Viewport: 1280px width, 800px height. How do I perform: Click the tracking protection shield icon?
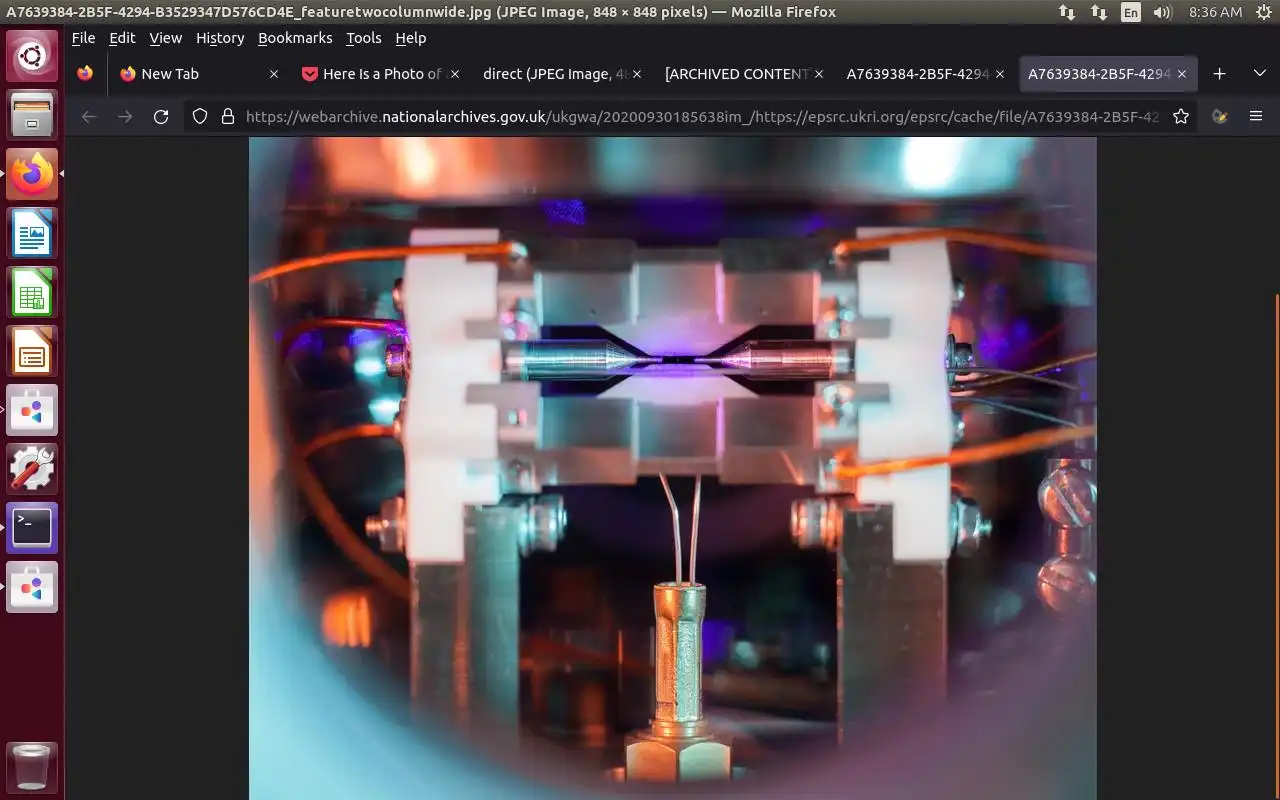[200, 117]
